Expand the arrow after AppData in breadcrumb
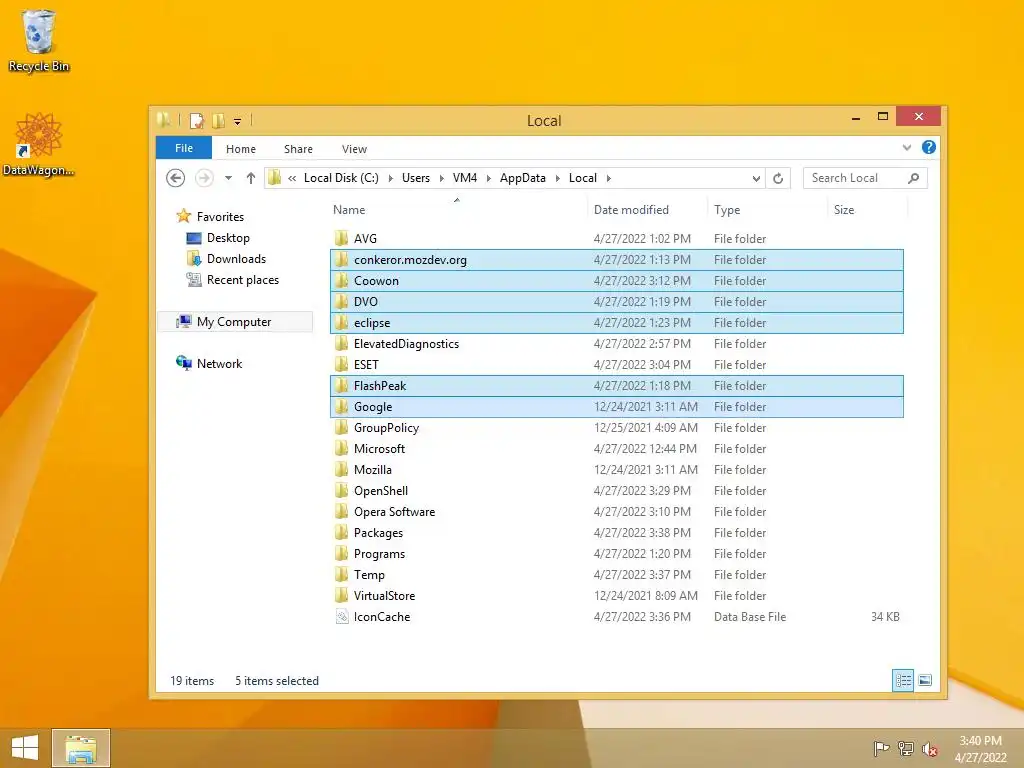 pos(558,178)
